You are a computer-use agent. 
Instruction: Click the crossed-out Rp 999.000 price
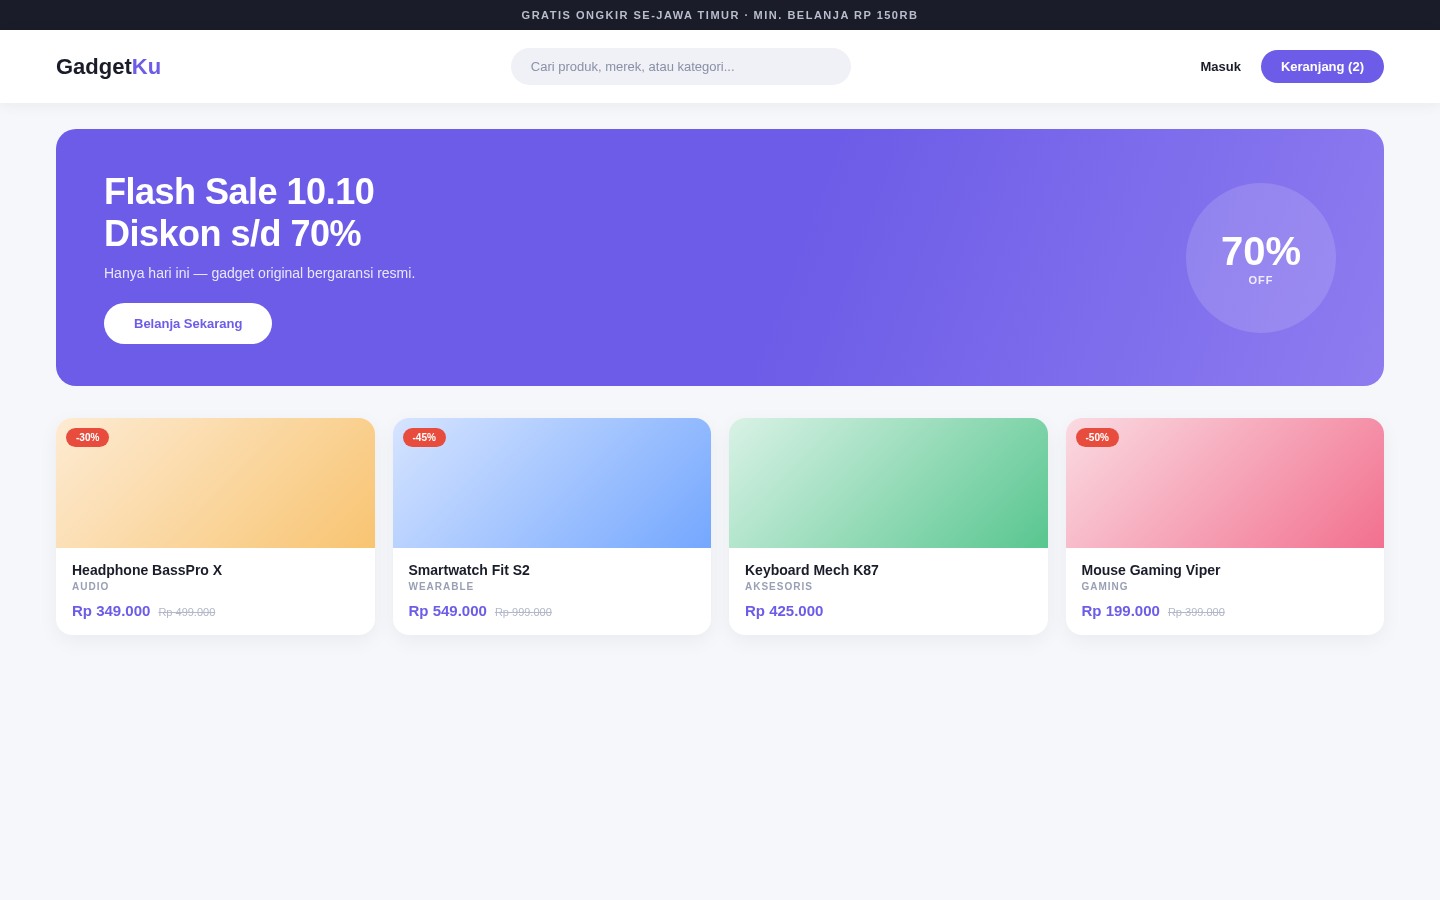pos(523,612)
